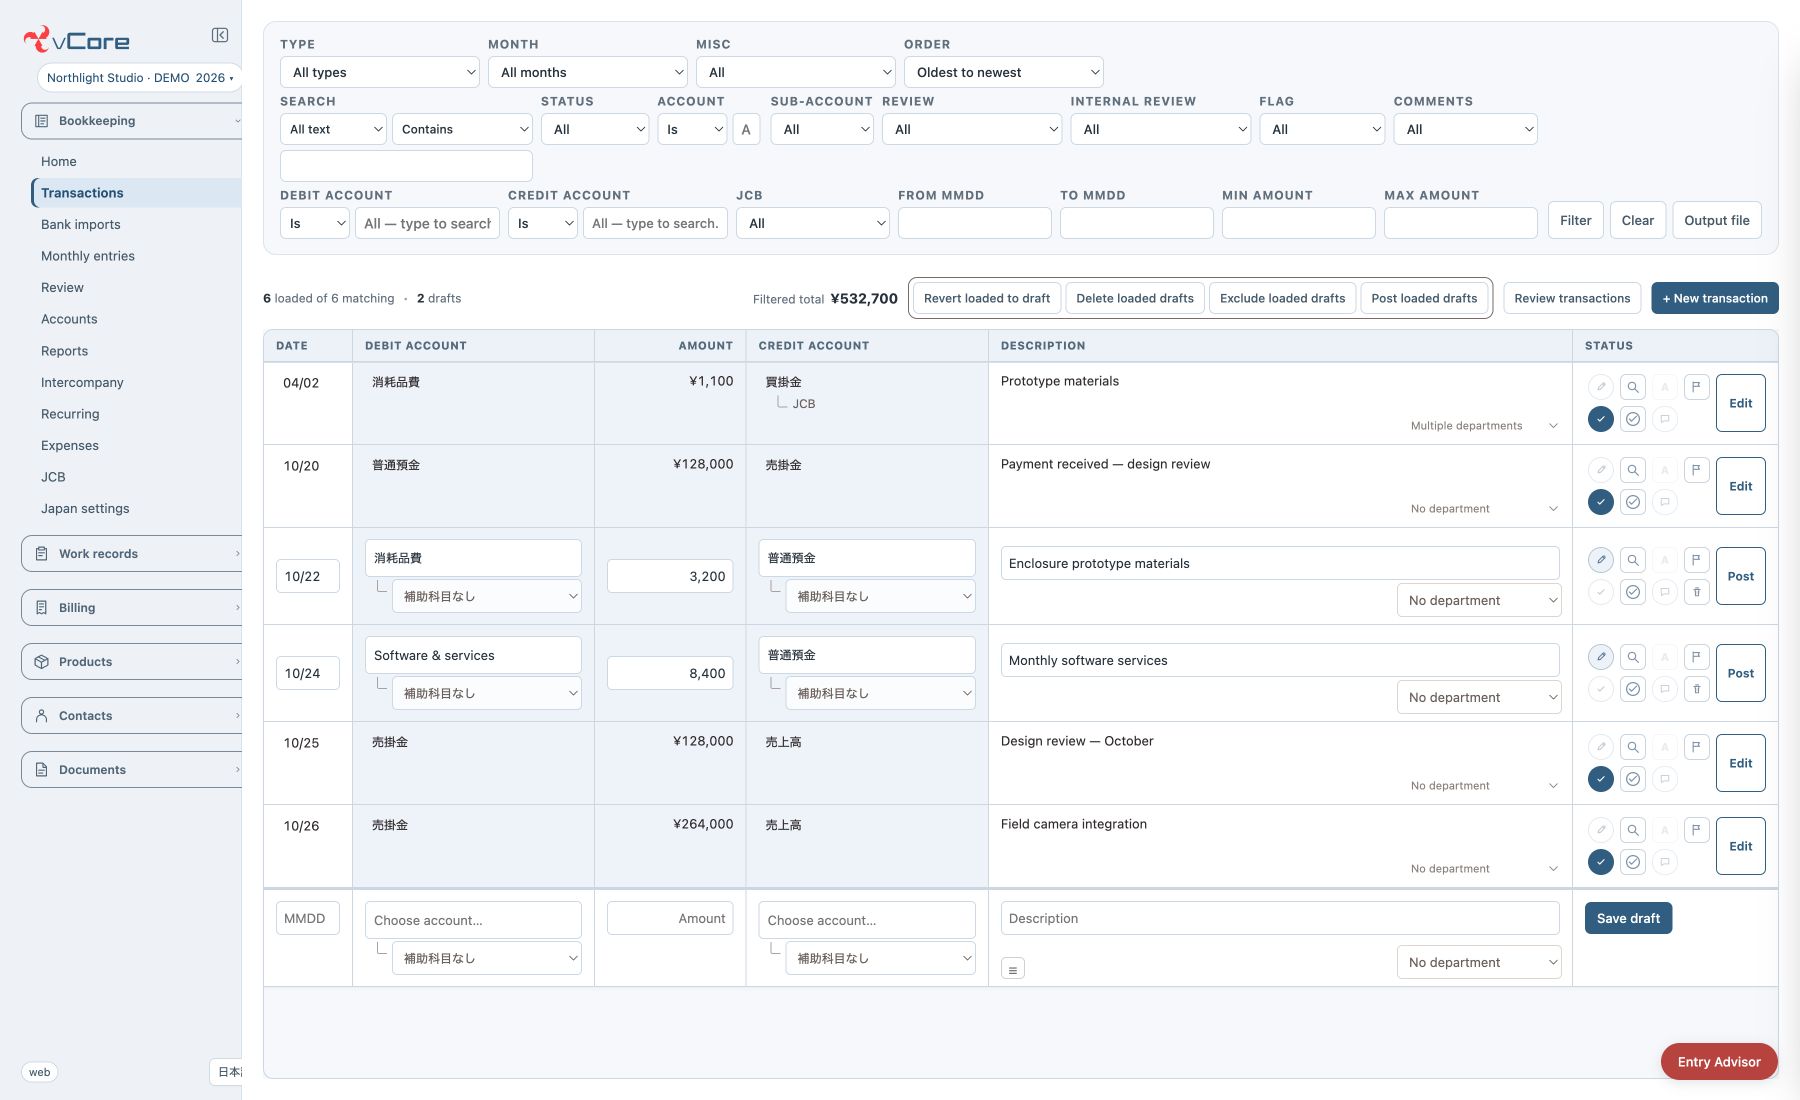Click the list icon below new Description field

[1012, 969]
